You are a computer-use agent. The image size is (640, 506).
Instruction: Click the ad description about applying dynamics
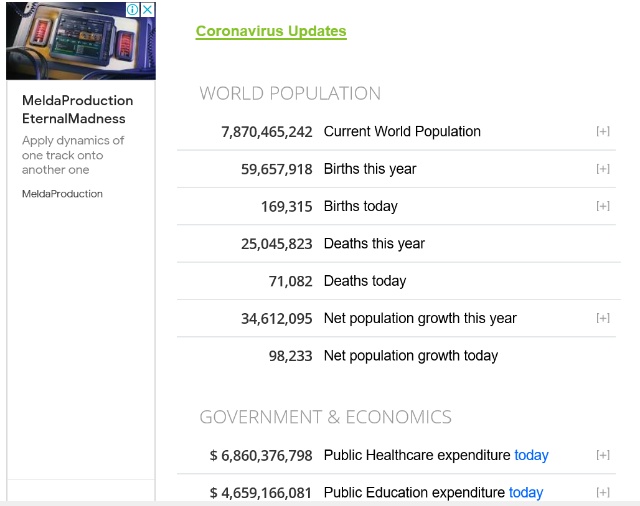click(73, 155)
